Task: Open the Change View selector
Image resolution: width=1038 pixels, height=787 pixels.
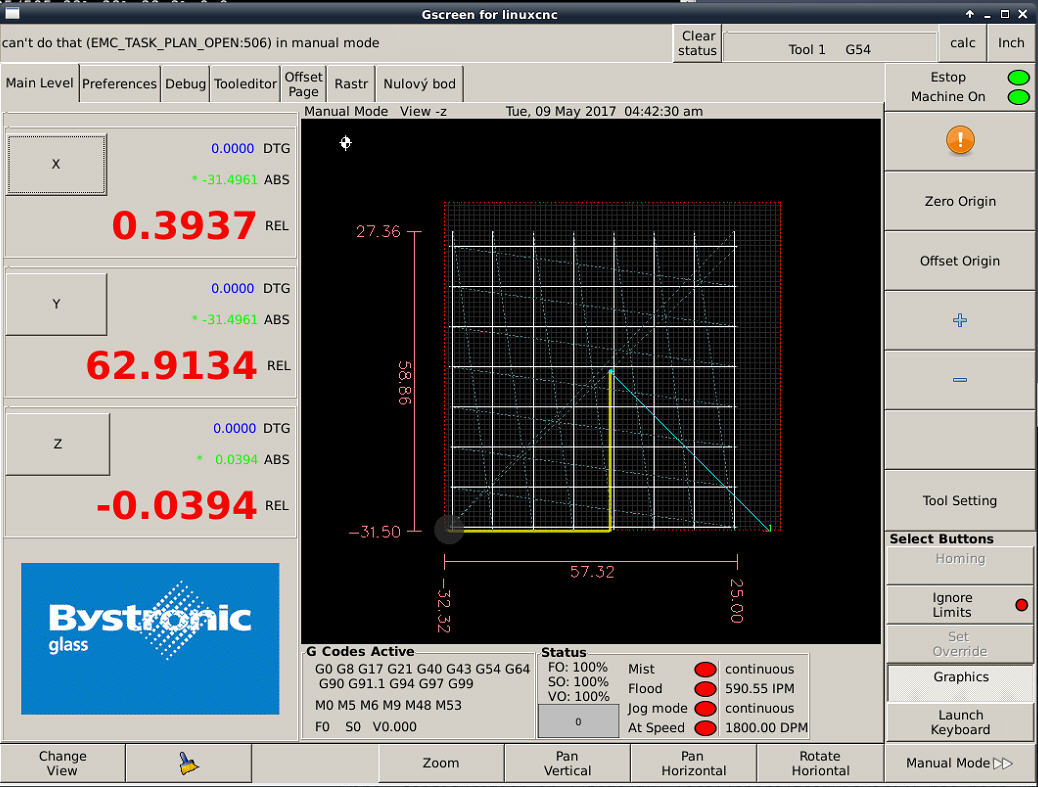Action: pos(62,763)
